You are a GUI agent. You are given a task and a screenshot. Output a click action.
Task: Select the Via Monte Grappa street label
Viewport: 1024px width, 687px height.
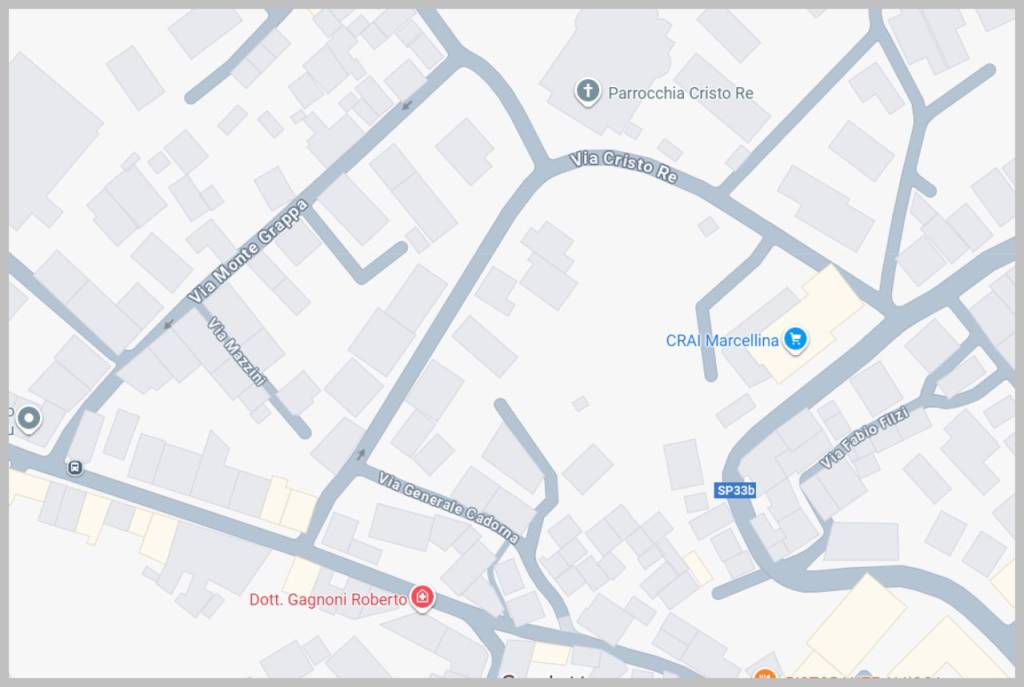pyautogui.click(x=248, y=251)
